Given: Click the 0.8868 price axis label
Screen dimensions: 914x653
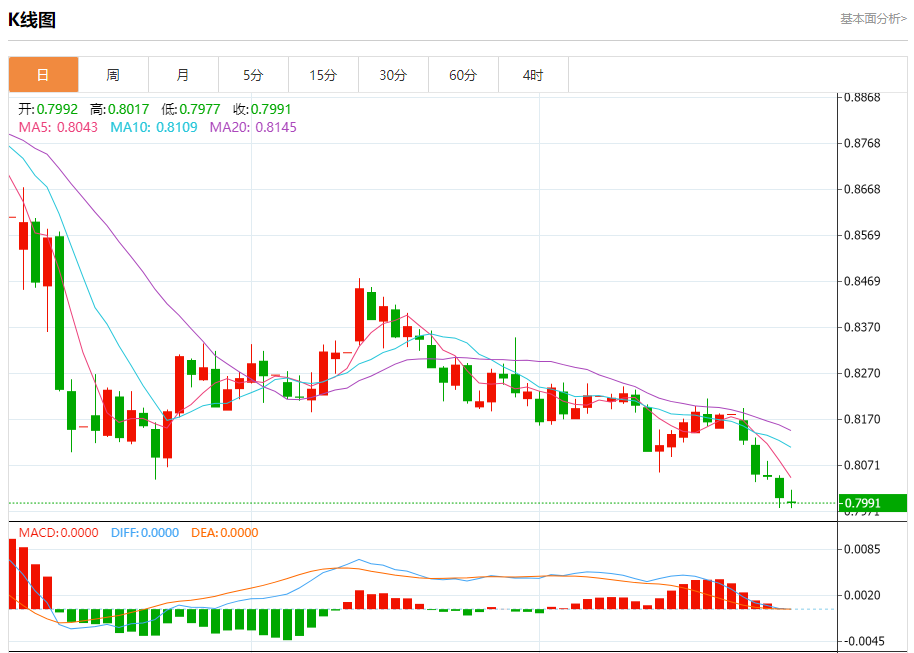Looking at the screenshot, I should (862, 97).
